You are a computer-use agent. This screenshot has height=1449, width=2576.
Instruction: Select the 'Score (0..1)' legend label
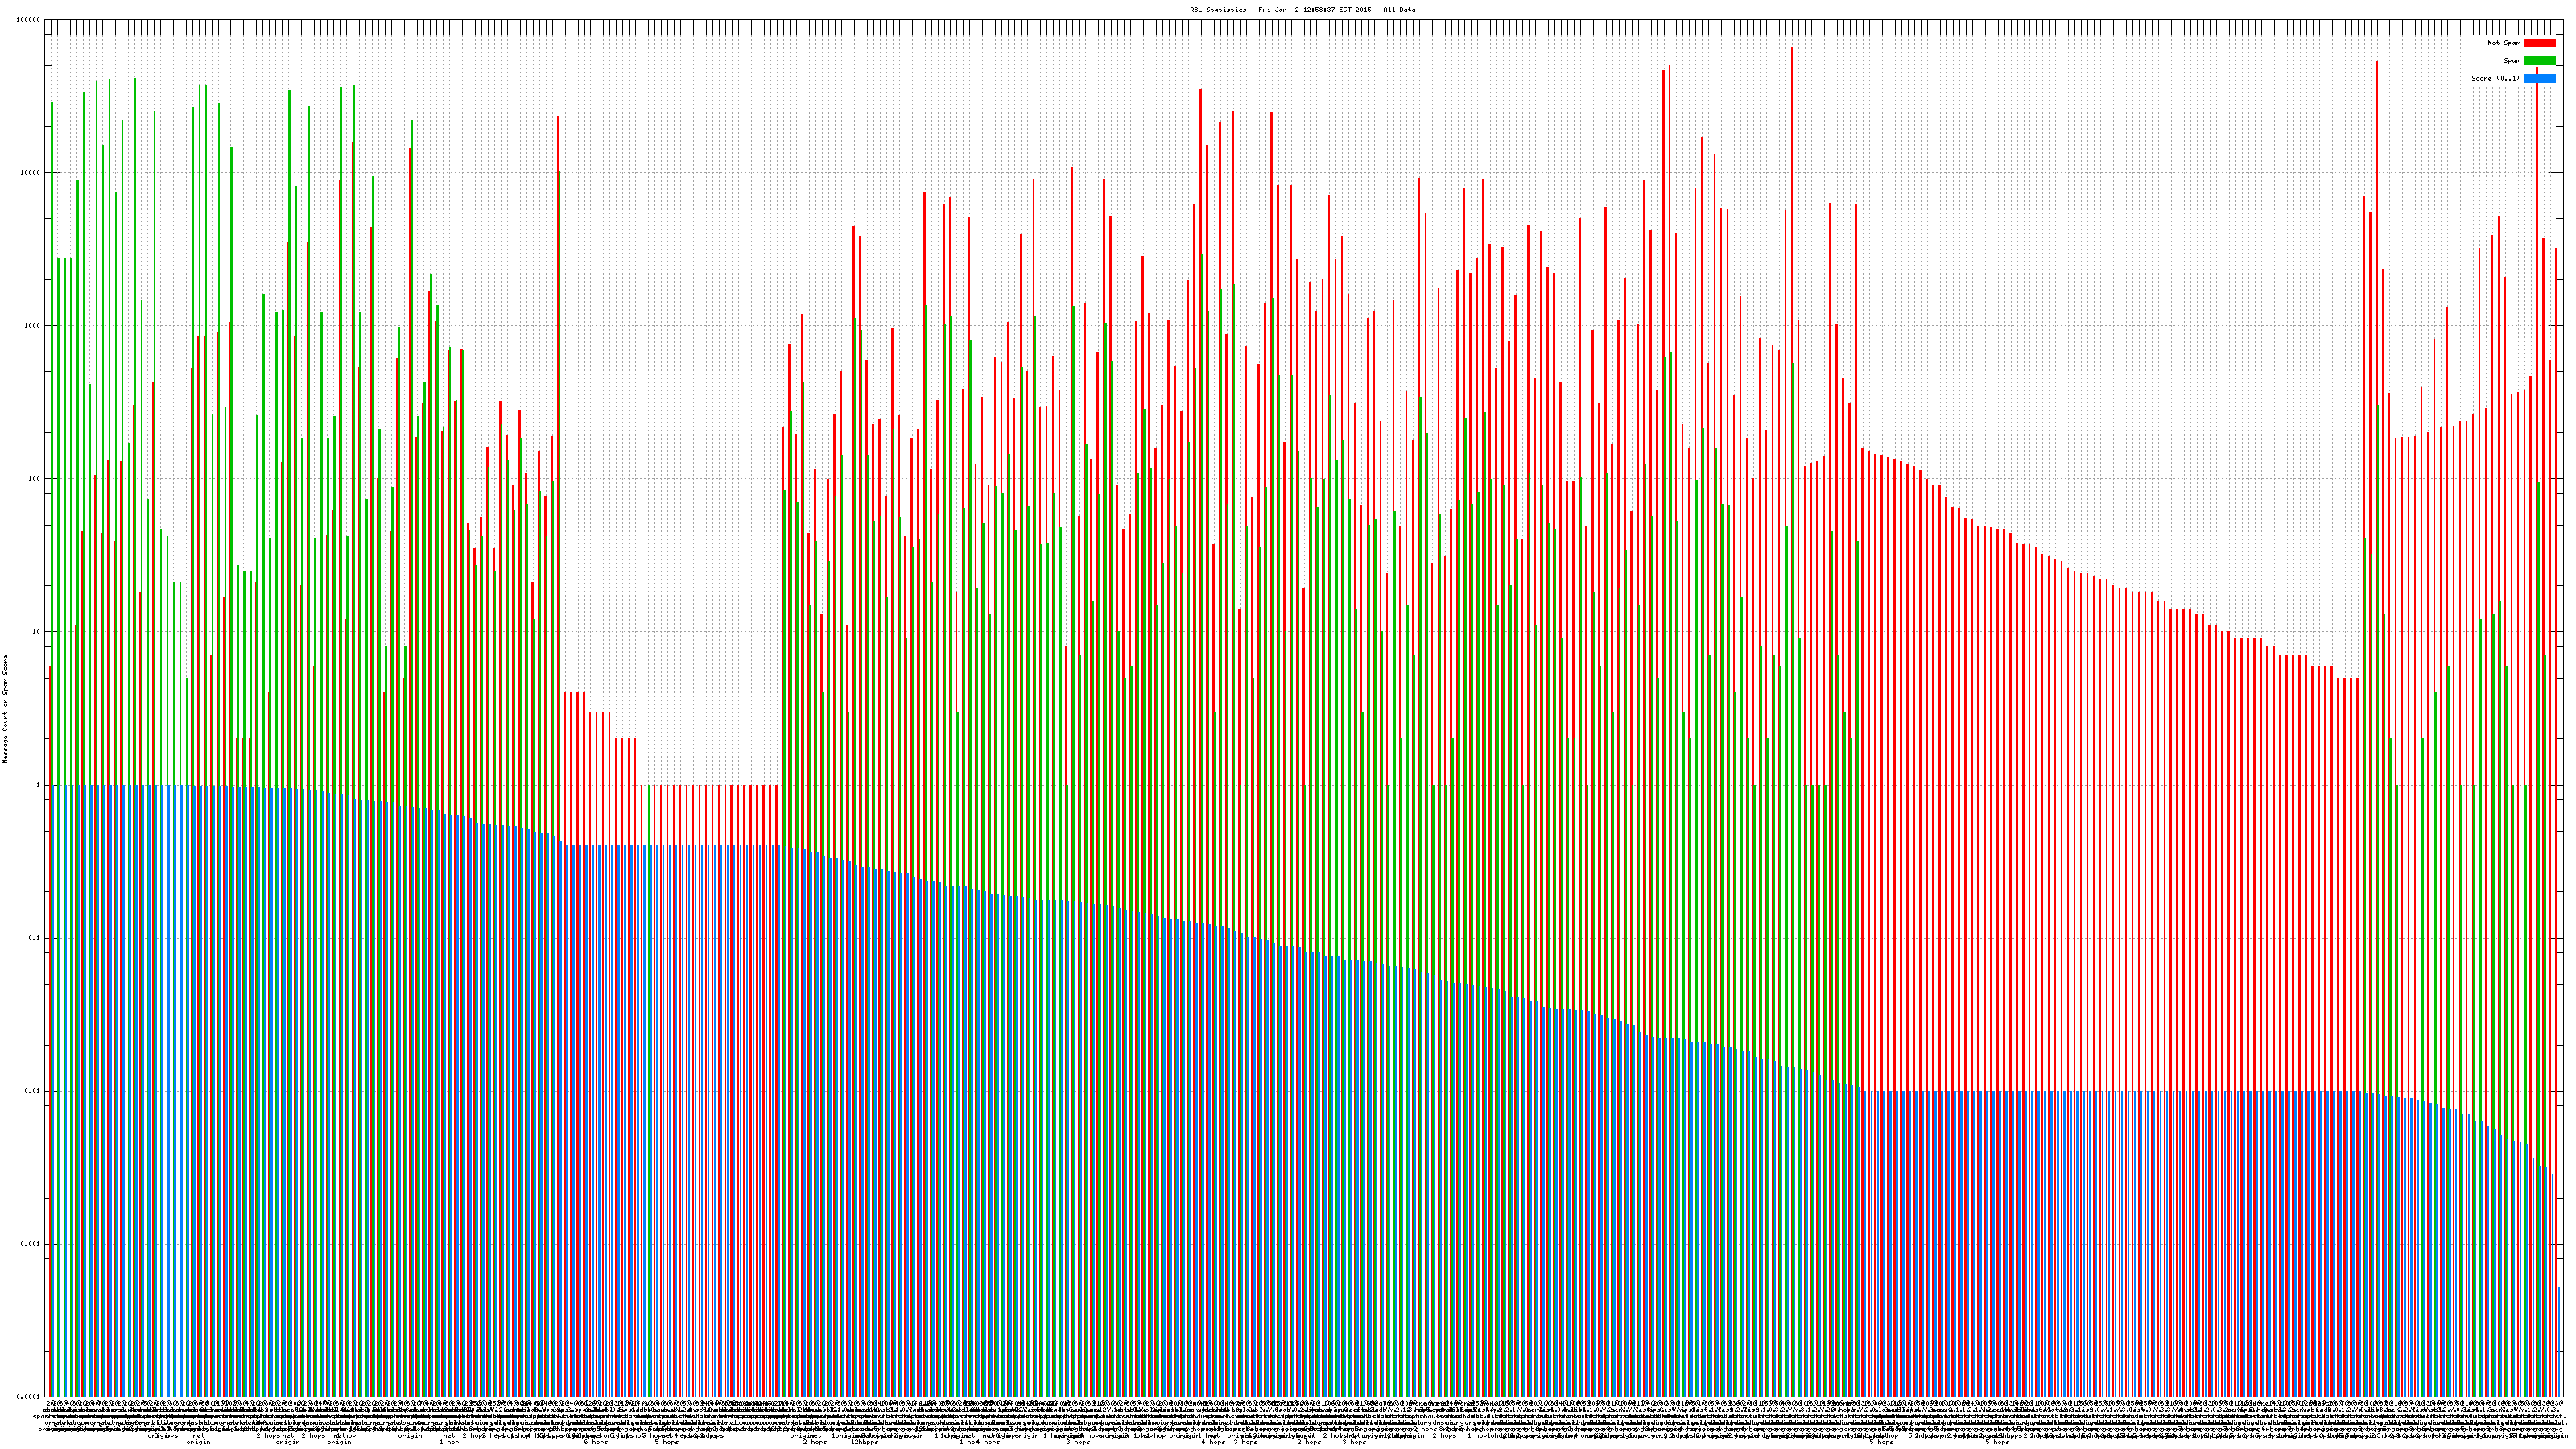click(2495, 78)
